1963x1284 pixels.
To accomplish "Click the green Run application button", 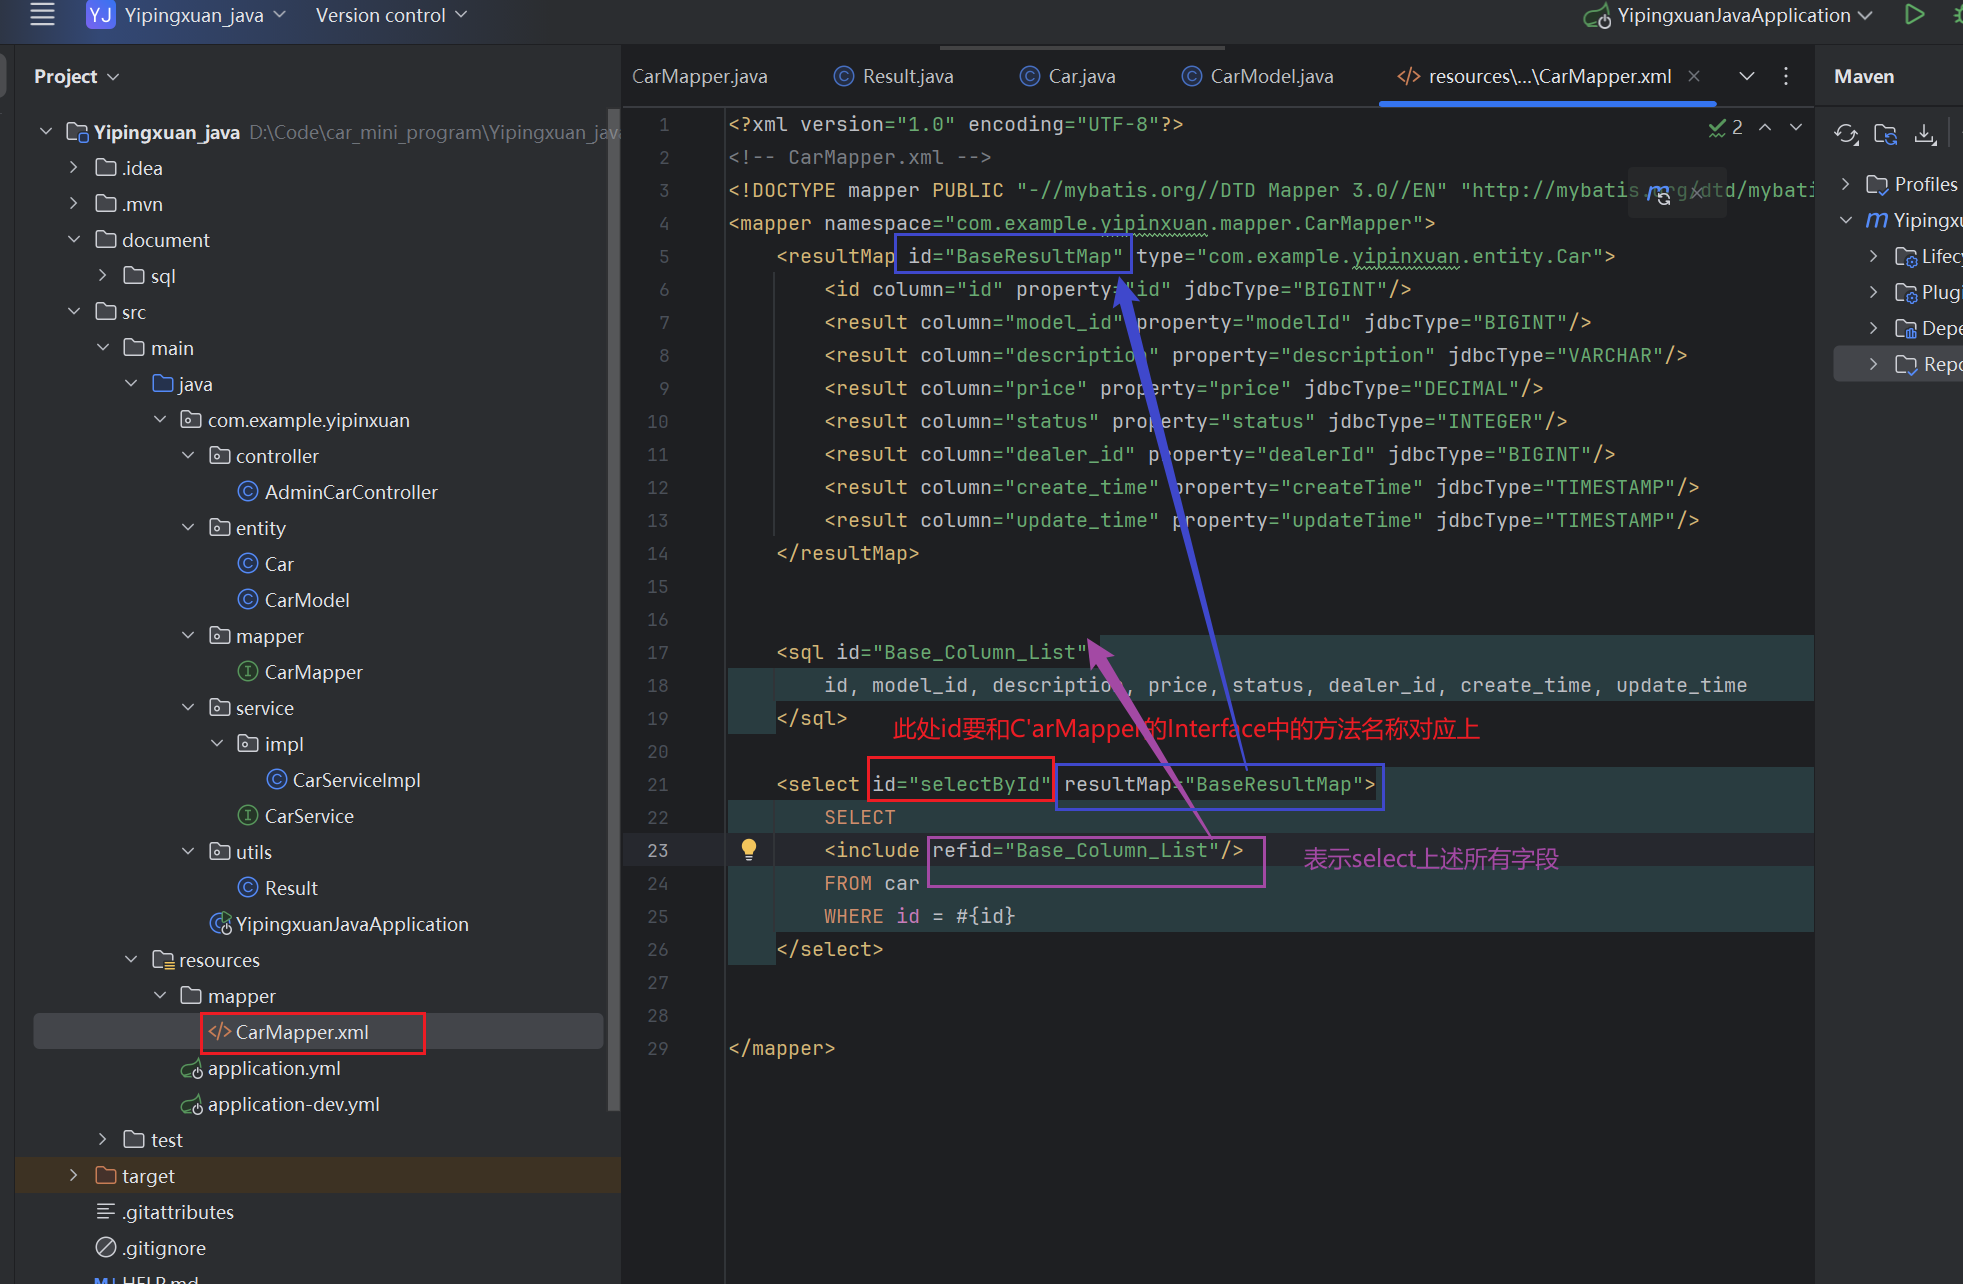I will 1914,15.
